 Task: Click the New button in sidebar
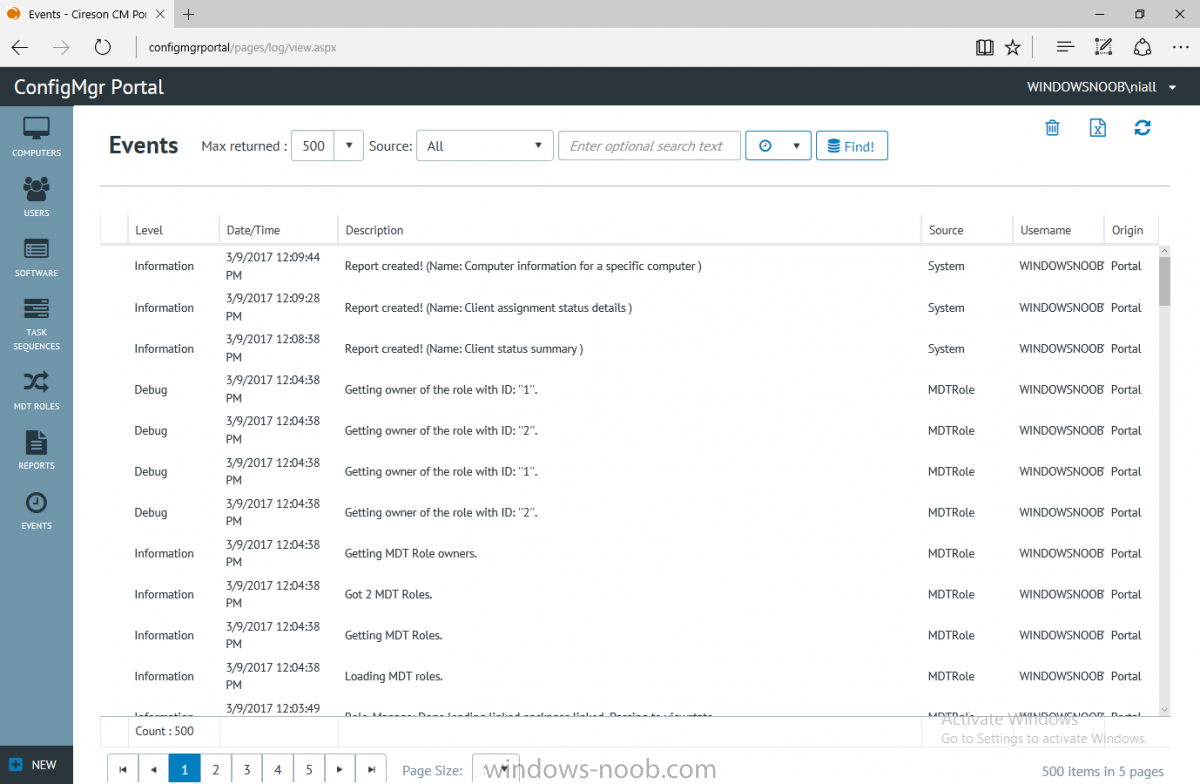[36, 765]
